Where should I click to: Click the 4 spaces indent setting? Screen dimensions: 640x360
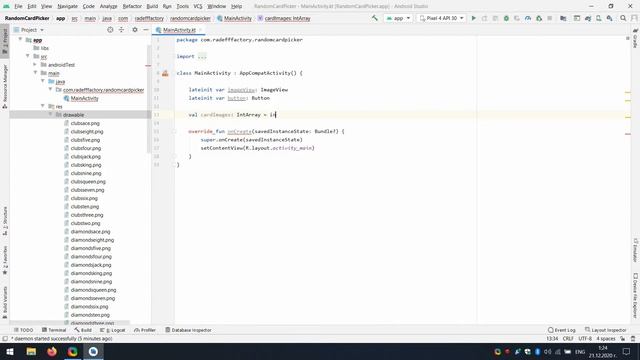606,339
